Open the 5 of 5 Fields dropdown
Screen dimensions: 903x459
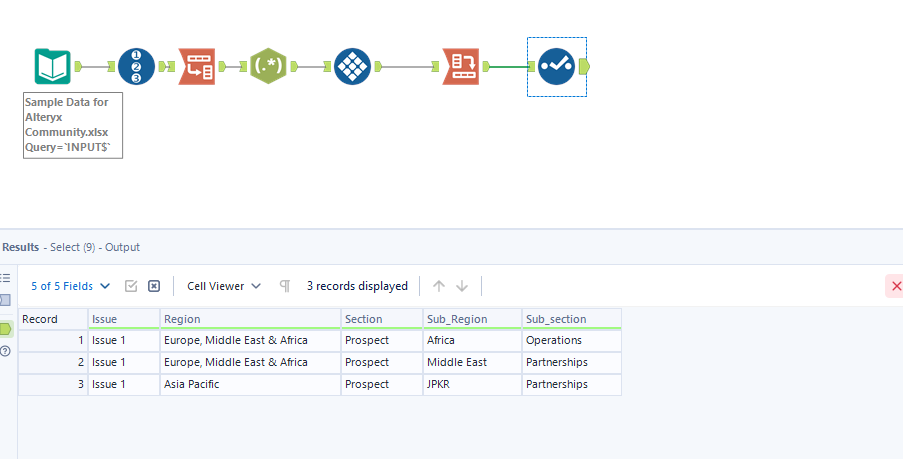[71, 286]
